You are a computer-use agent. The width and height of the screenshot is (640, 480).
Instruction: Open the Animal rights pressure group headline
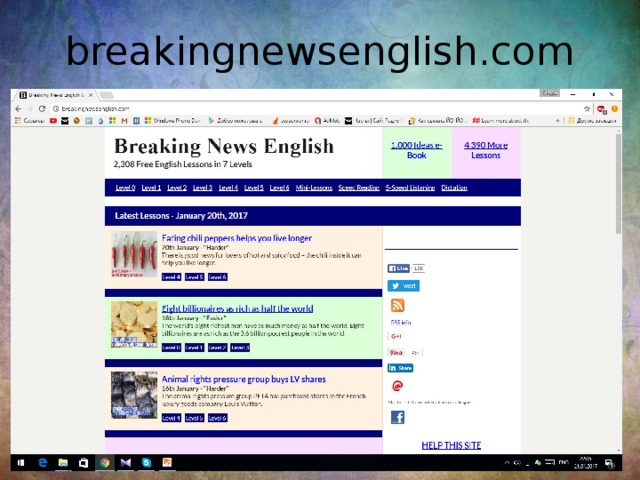pyautogui.click(x=244, y=379)
